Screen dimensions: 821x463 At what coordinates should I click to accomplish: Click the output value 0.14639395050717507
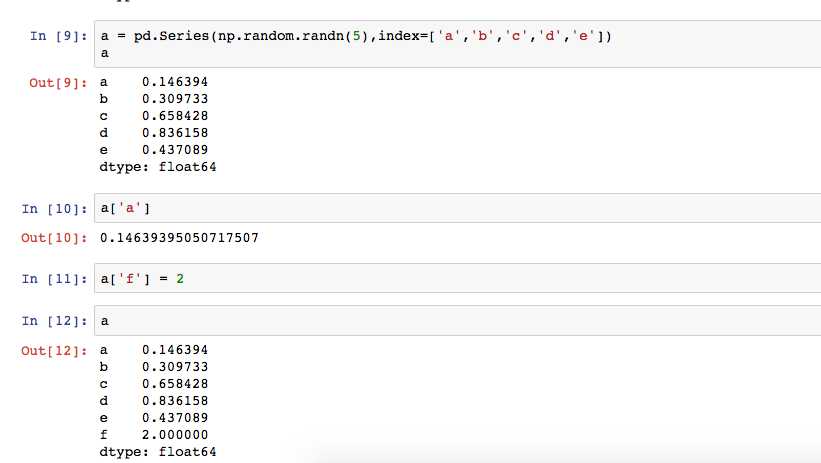coord(179,238)
